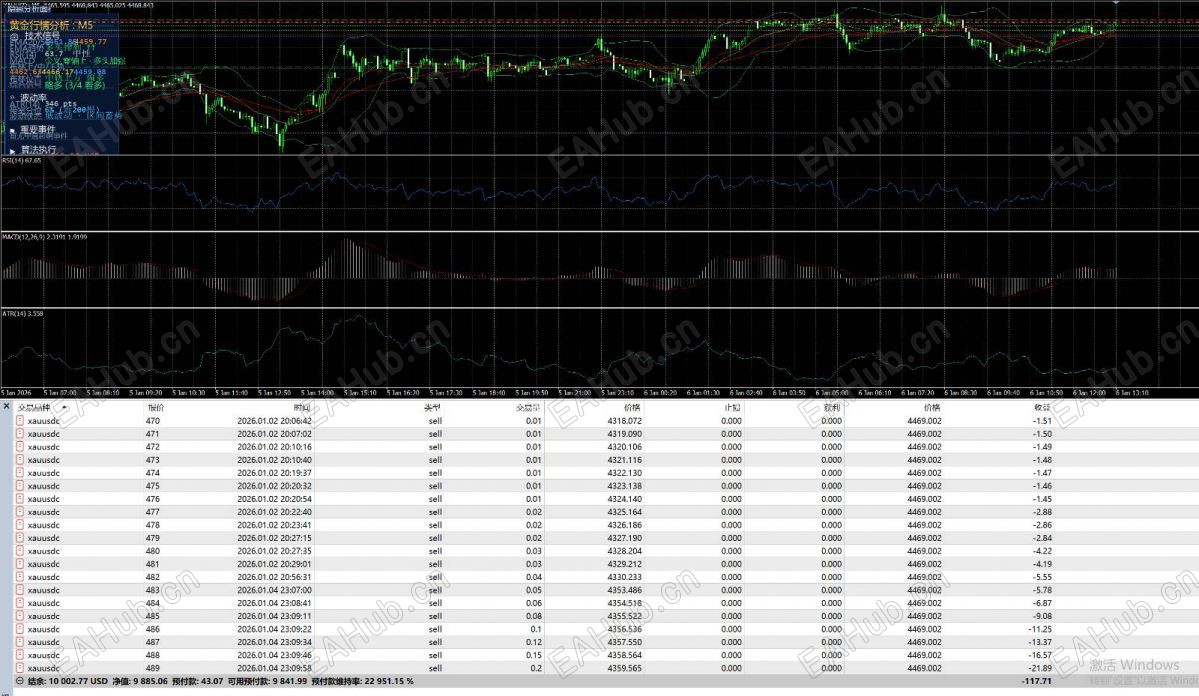Screen dimensions: 1199x696
Task: Select open price 4330.233 cell
Action: [x=625, y=577]
